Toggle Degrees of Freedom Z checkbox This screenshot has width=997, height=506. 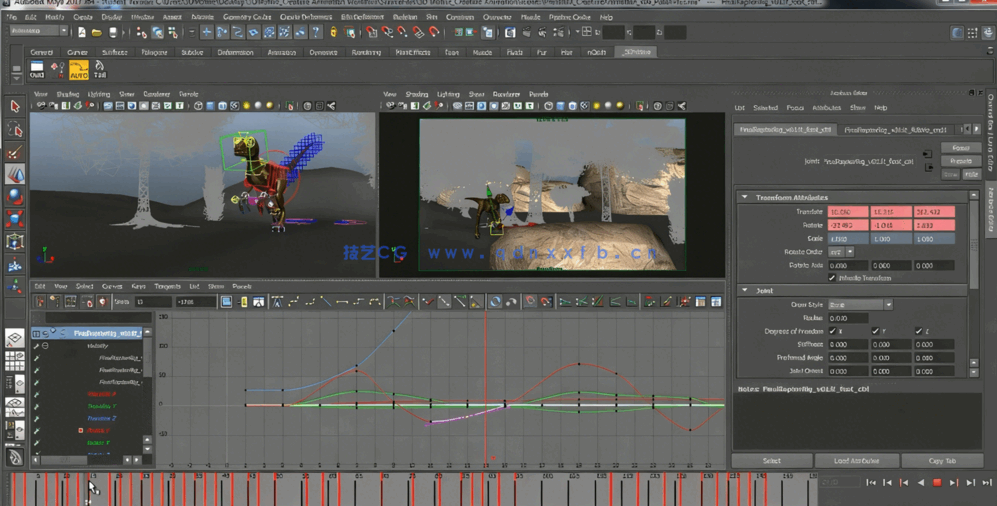tap(918, 331)
